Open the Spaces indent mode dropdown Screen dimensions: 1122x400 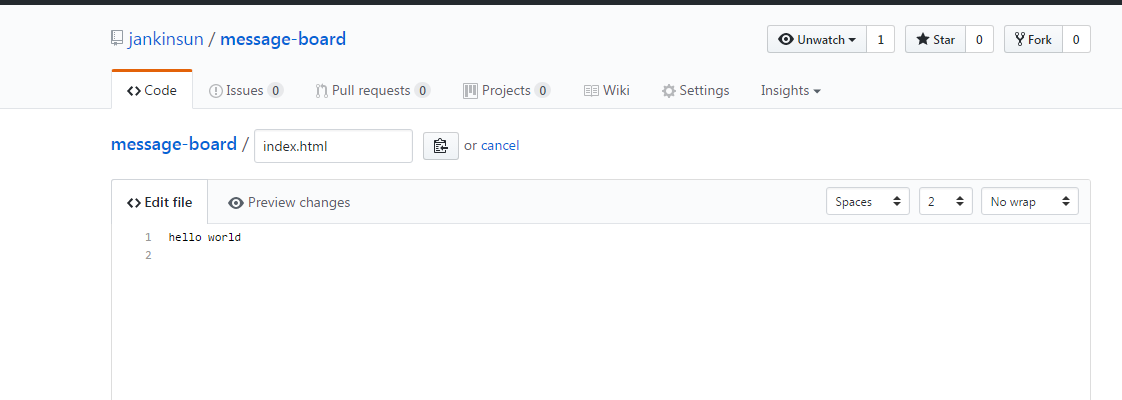coord(868,202)
